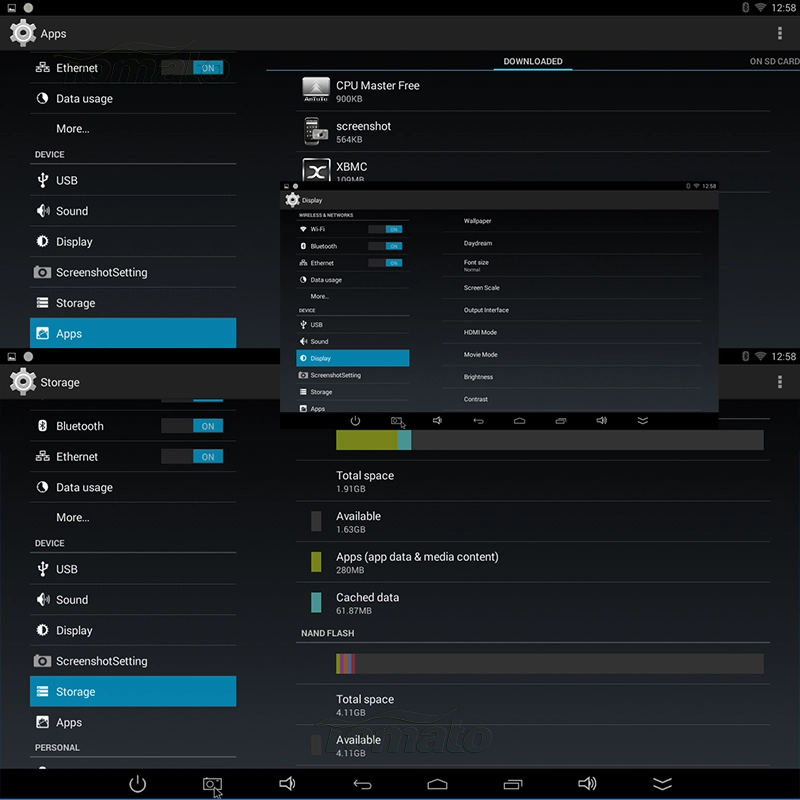
Task: Open the overflow menu on the Apps screen
Action: point(780,33)
